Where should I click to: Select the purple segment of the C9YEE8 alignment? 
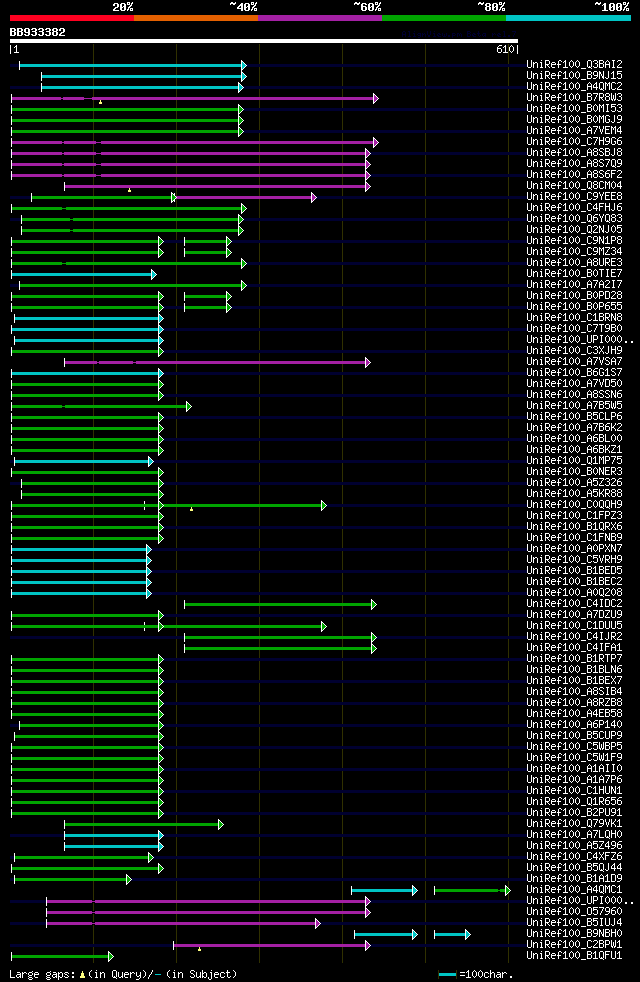[245, 198]
